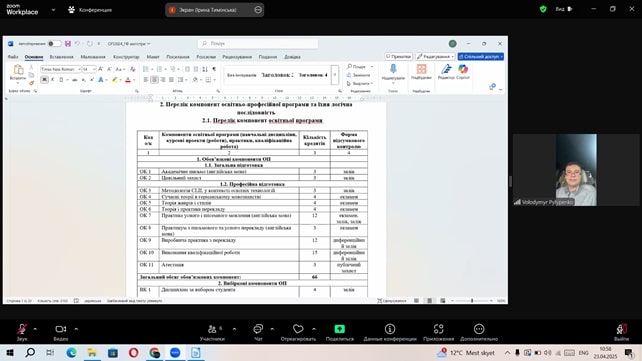This screenshot has height=361, width=642.
Task: Click the Comments button in Word
Action: click(x=398, y=56)
